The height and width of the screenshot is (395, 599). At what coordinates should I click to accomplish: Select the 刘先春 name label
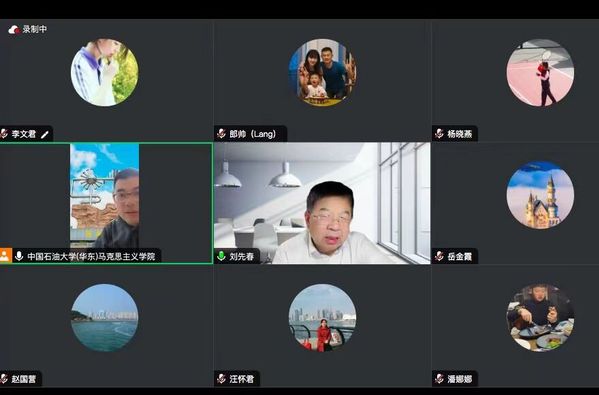pyautogui.click(x=241, y=256)
